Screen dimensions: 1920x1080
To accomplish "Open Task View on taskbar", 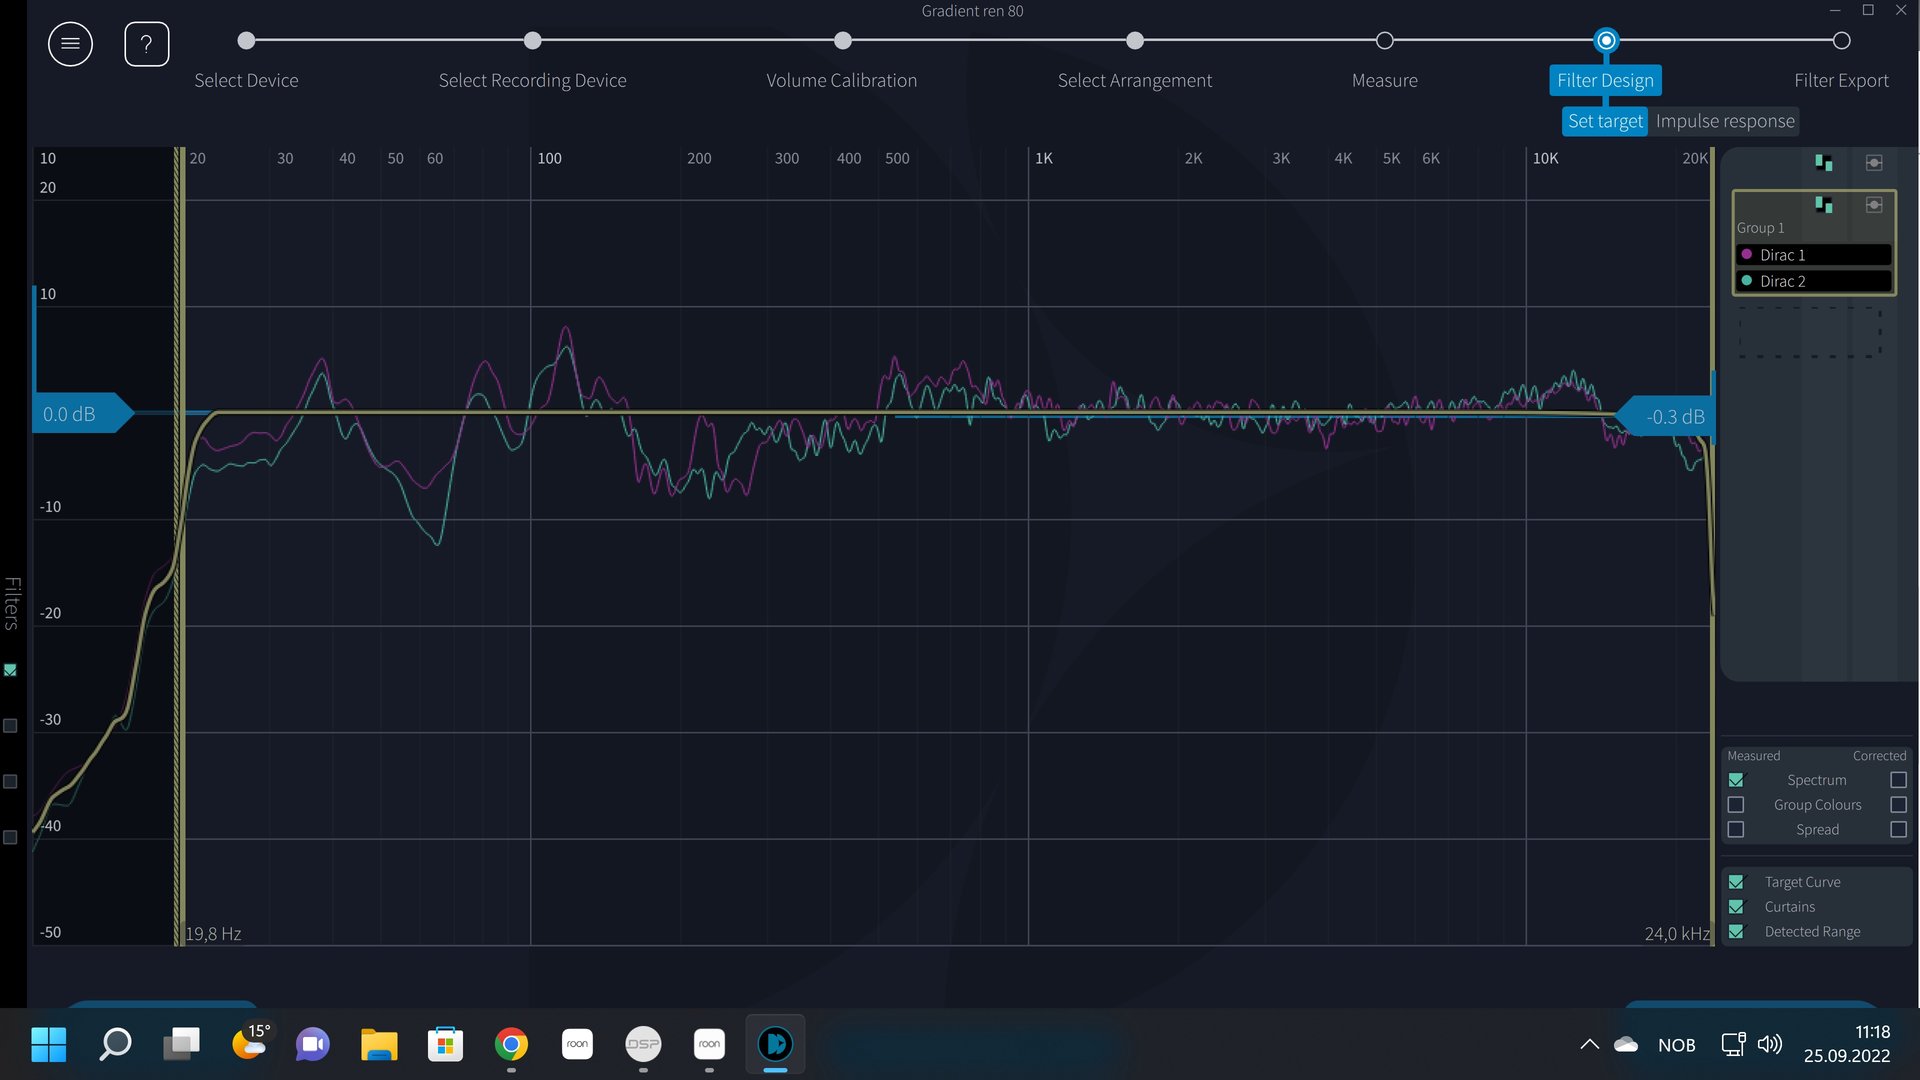I will click(x=181, y=1044).
